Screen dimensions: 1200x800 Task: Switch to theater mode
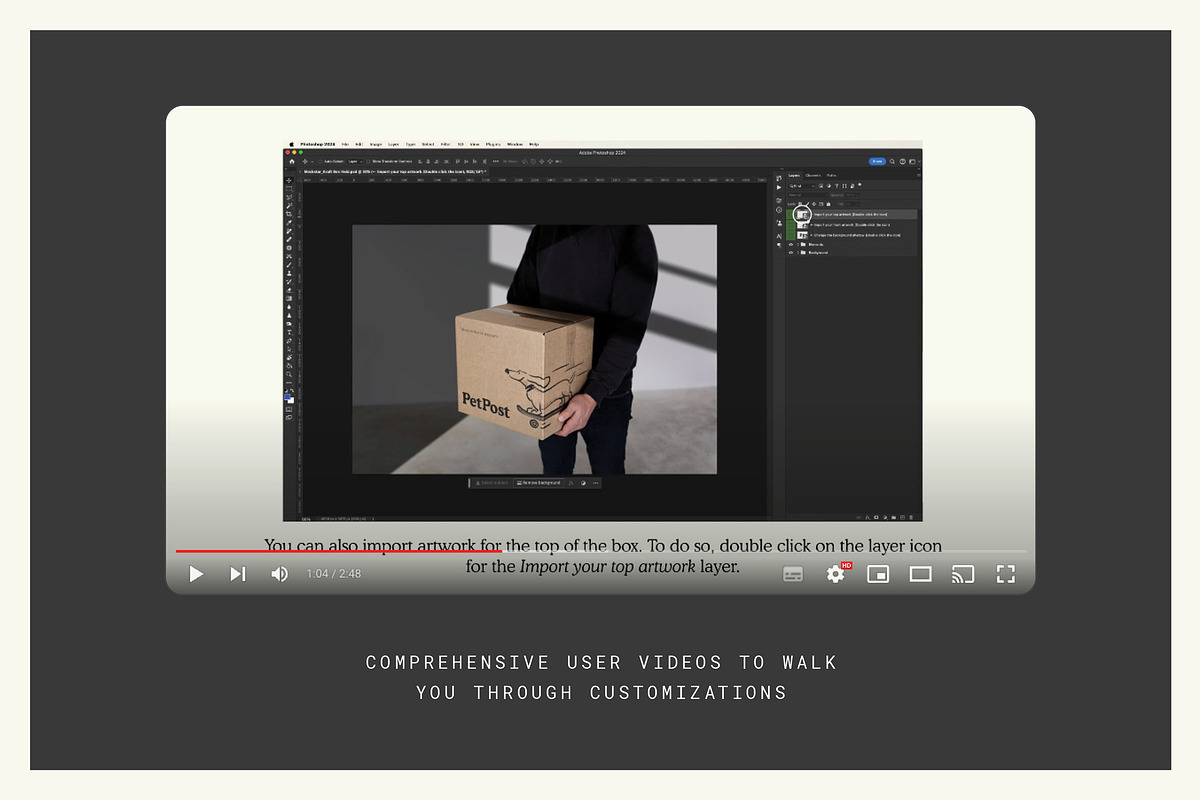tap(920, 574)
